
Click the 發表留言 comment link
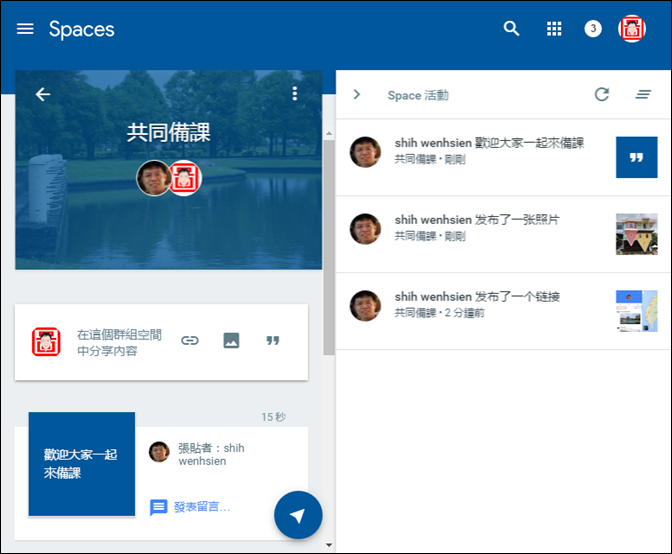point(202,507)
